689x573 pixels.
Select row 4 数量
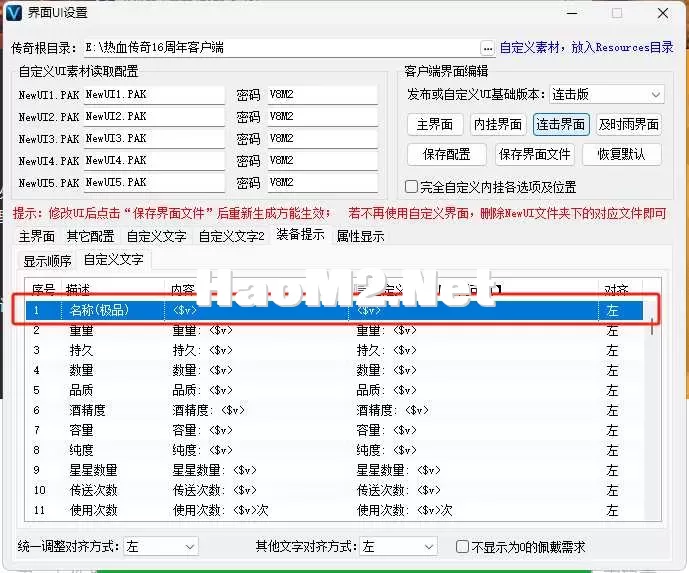click(334, 370)
